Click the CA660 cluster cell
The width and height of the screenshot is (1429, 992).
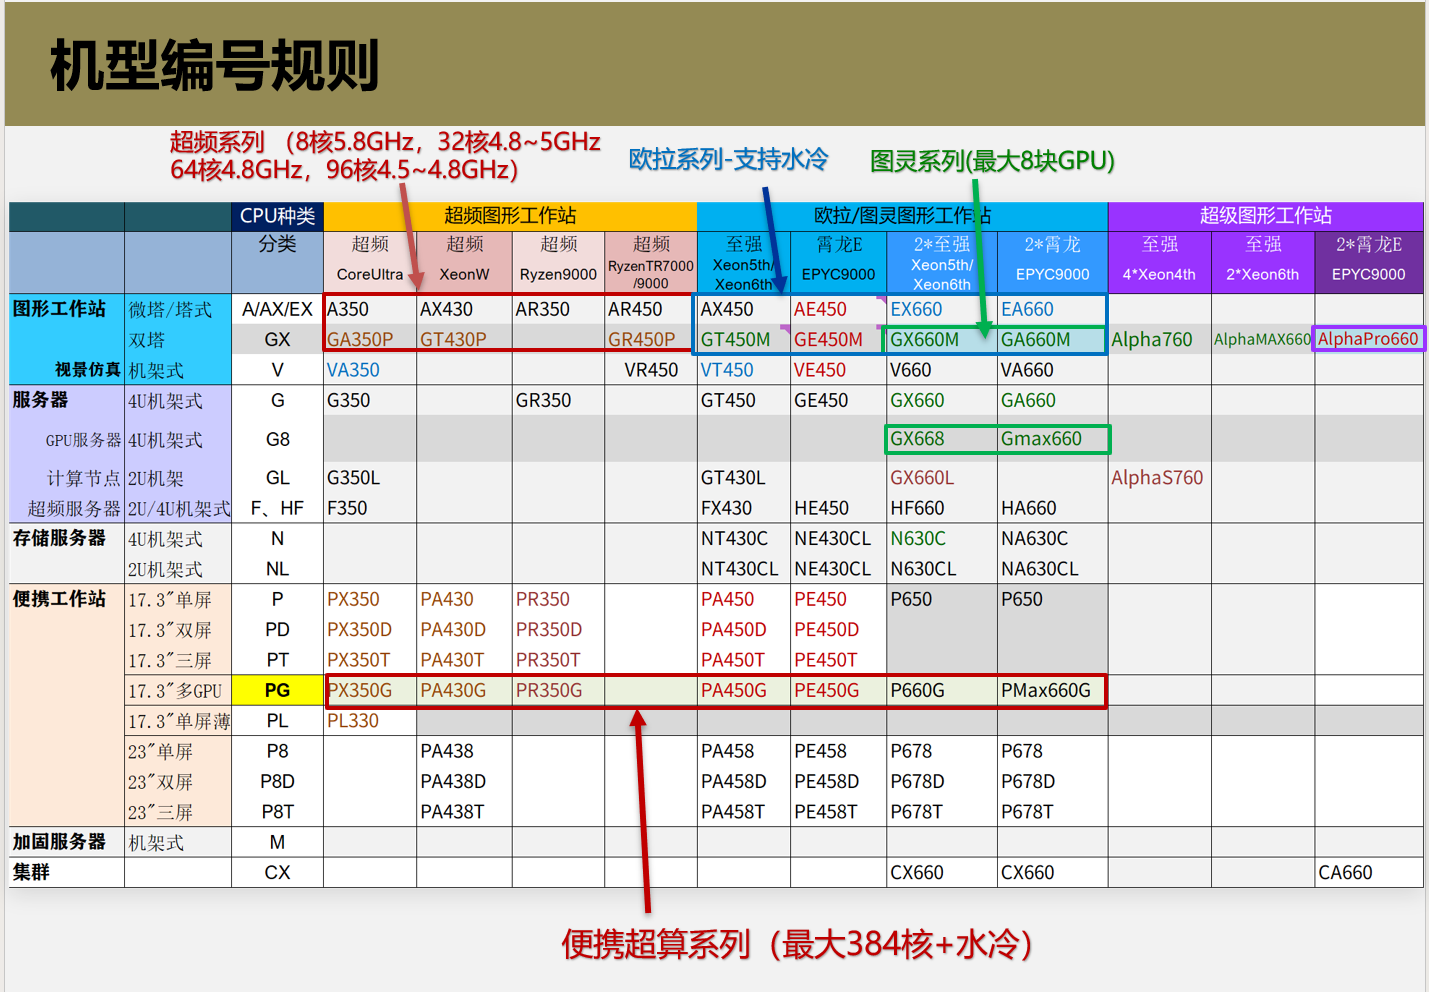(x=1345, y=873)
